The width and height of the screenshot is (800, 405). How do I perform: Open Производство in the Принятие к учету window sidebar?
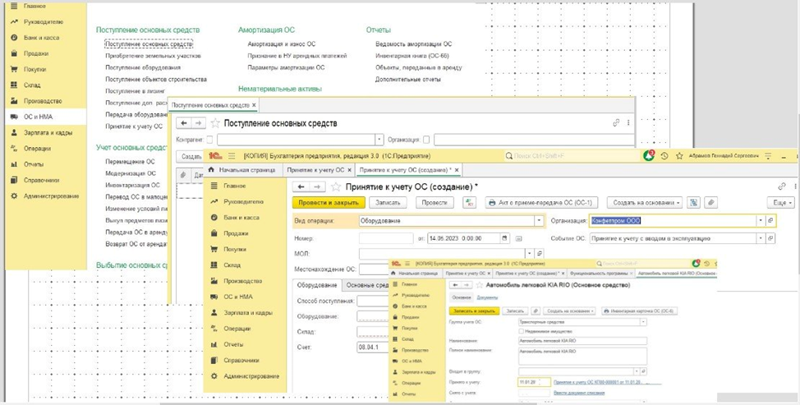(x=243, y=281)
